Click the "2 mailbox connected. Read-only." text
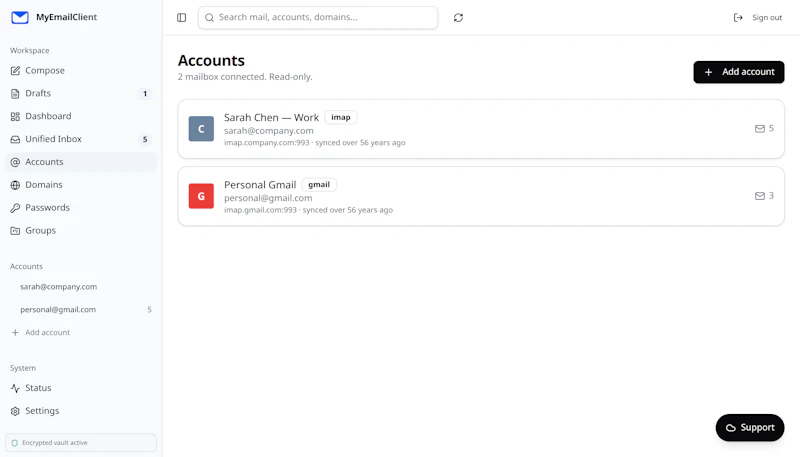Viewport: 800px width, 457px height. pos(245,77)
